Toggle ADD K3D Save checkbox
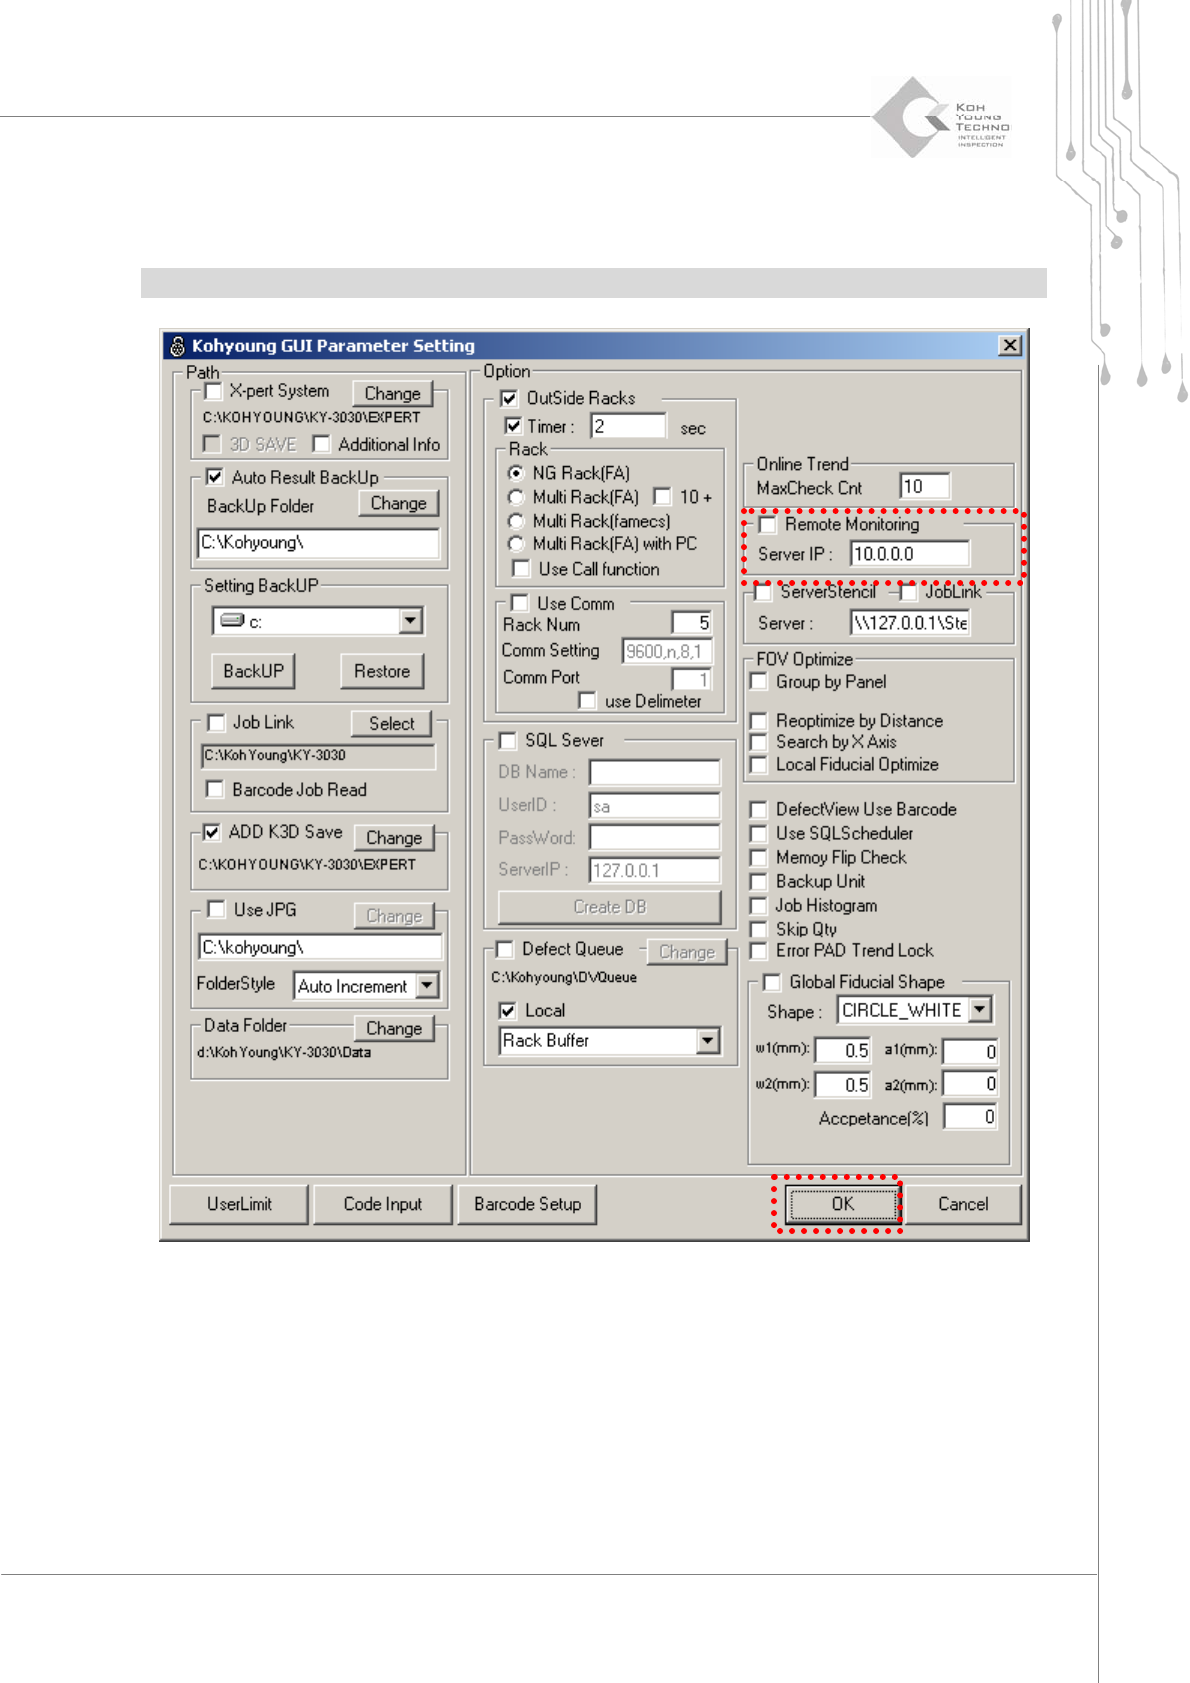This screenshot has width=1190, height=1683. click(212, 832)
